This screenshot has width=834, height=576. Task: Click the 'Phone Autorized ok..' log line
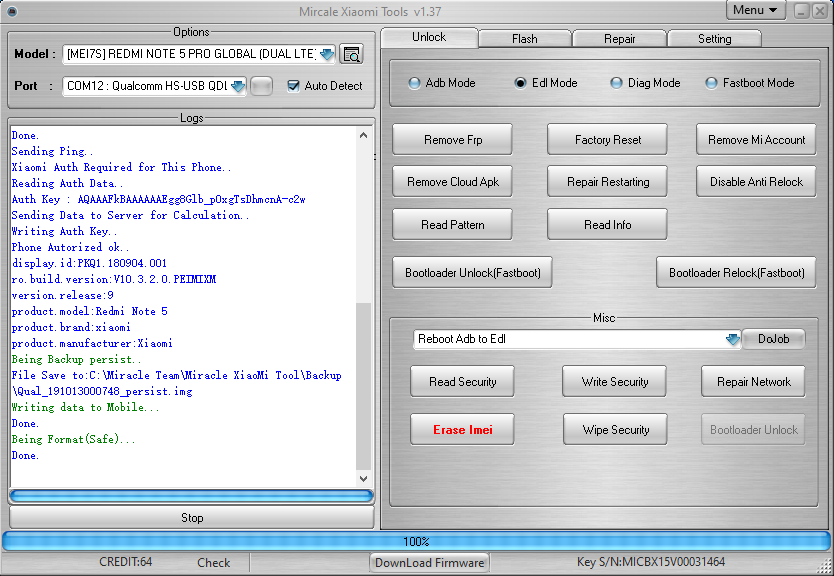[70, 247]
